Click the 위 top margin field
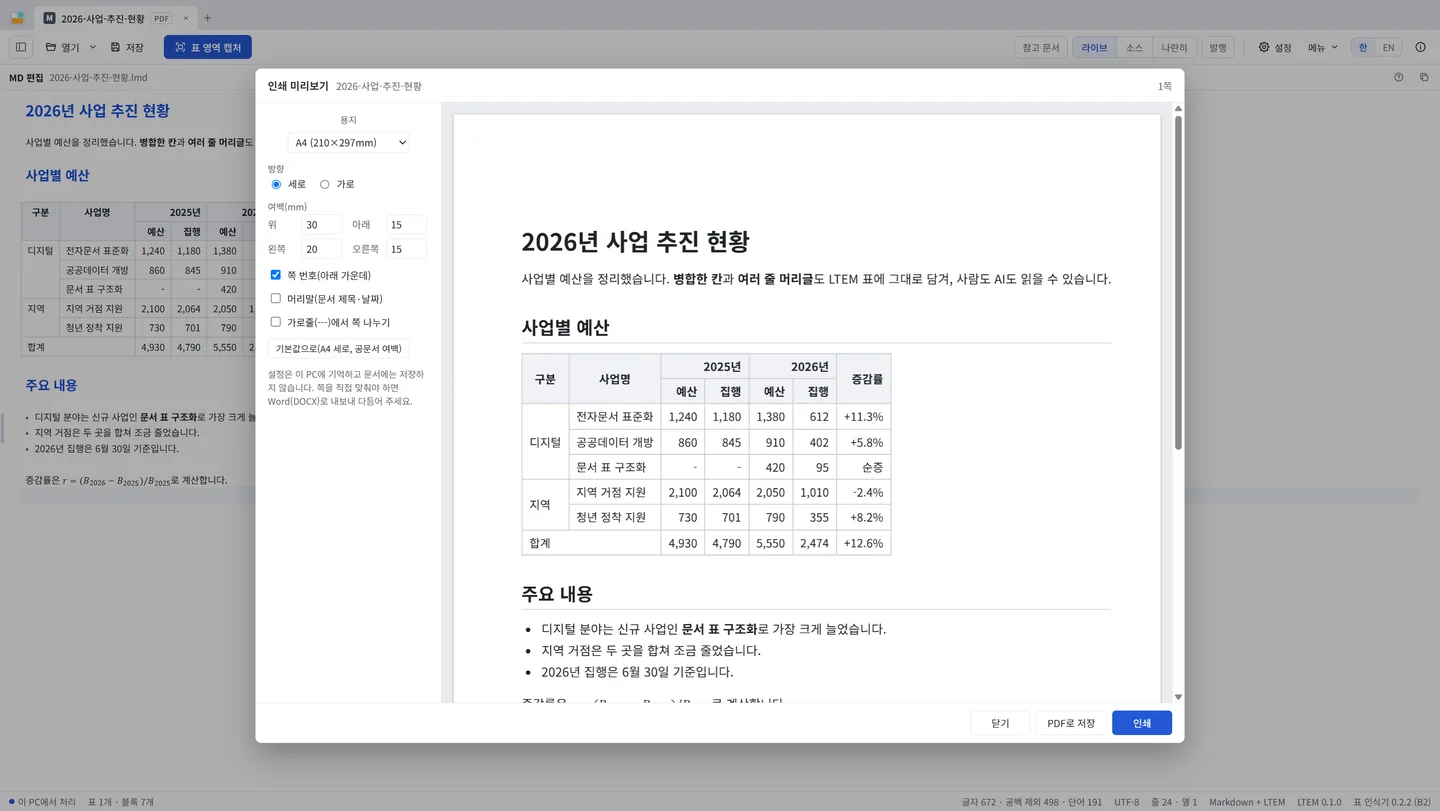The width and height of the screenshot is (1440, 811). [322, 225]
